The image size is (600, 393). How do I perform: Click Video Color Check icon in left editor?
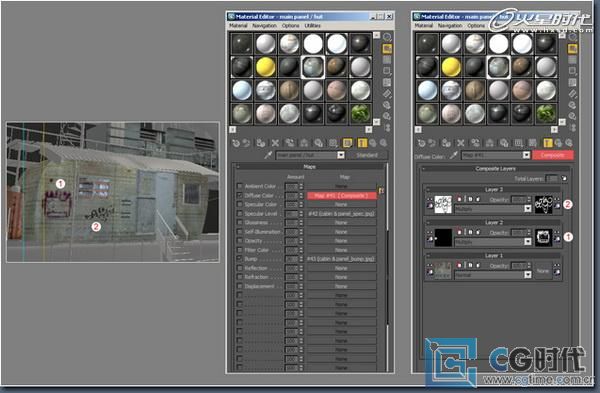pyautogui.click(x=387, y=82)
